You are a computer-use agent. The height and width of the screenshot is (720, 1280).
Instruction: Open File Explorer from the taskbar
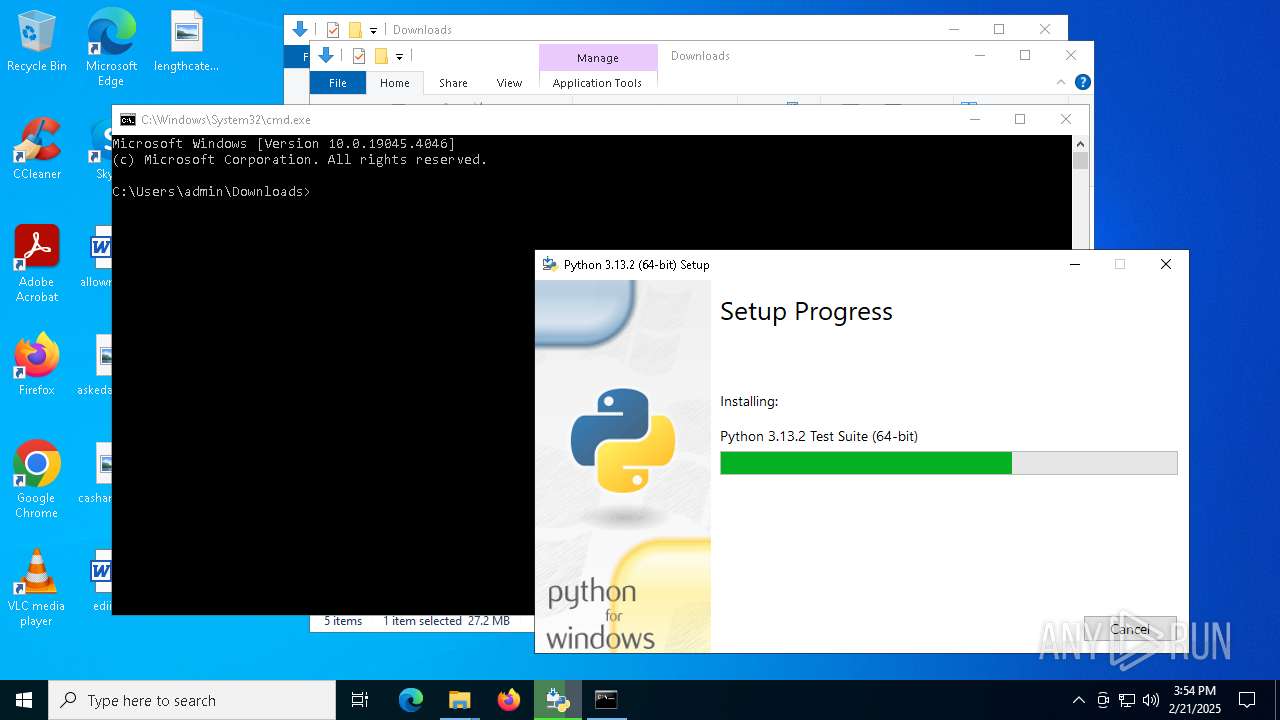pos(459,700)
